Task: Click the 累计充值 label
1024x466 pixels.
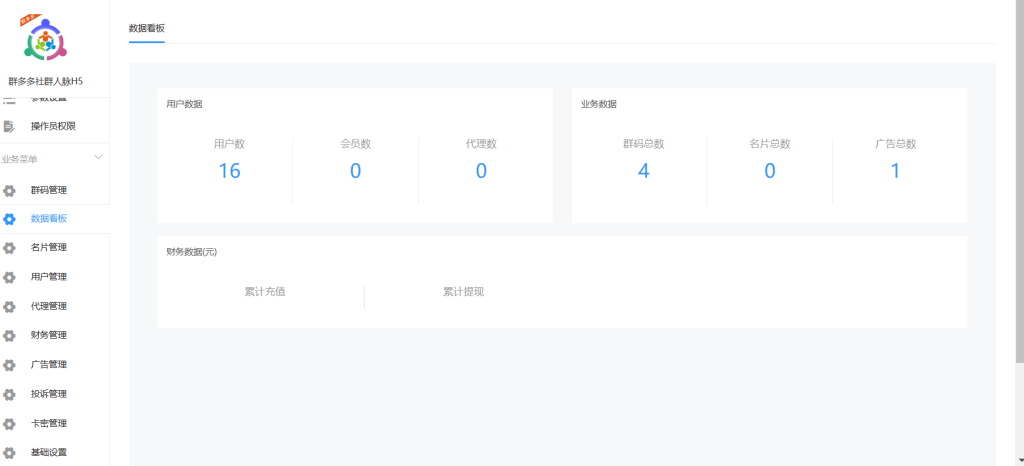Action: 265,292
